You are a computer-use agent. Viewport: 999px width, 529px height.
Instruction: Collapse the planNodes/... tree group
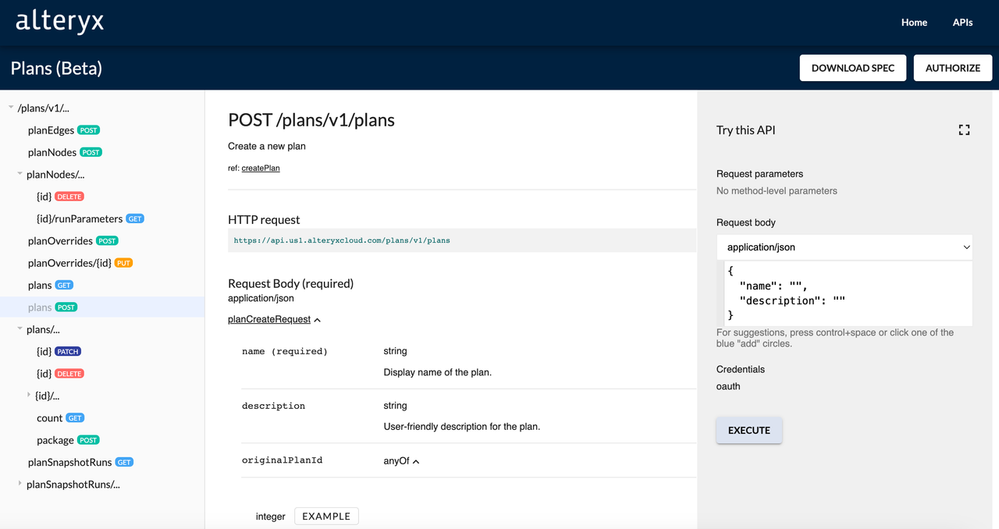click(20, 174)
